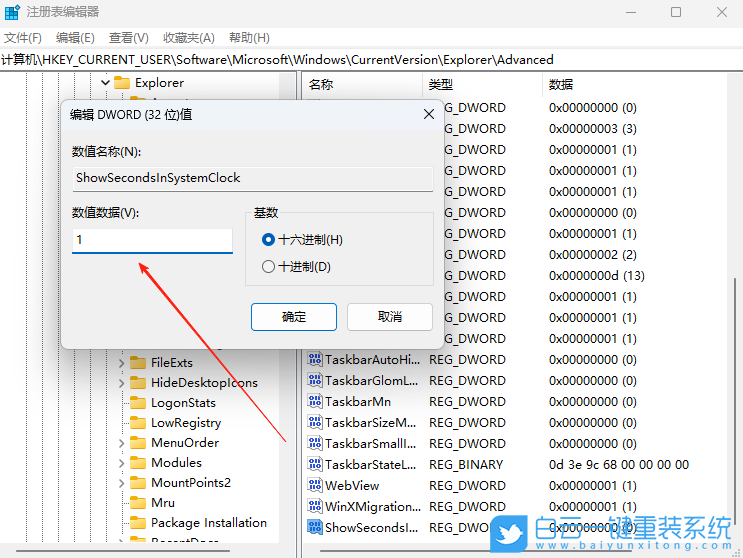Open the 帮助(H) menu
The image size is (743, 558).
pos(249,37)
